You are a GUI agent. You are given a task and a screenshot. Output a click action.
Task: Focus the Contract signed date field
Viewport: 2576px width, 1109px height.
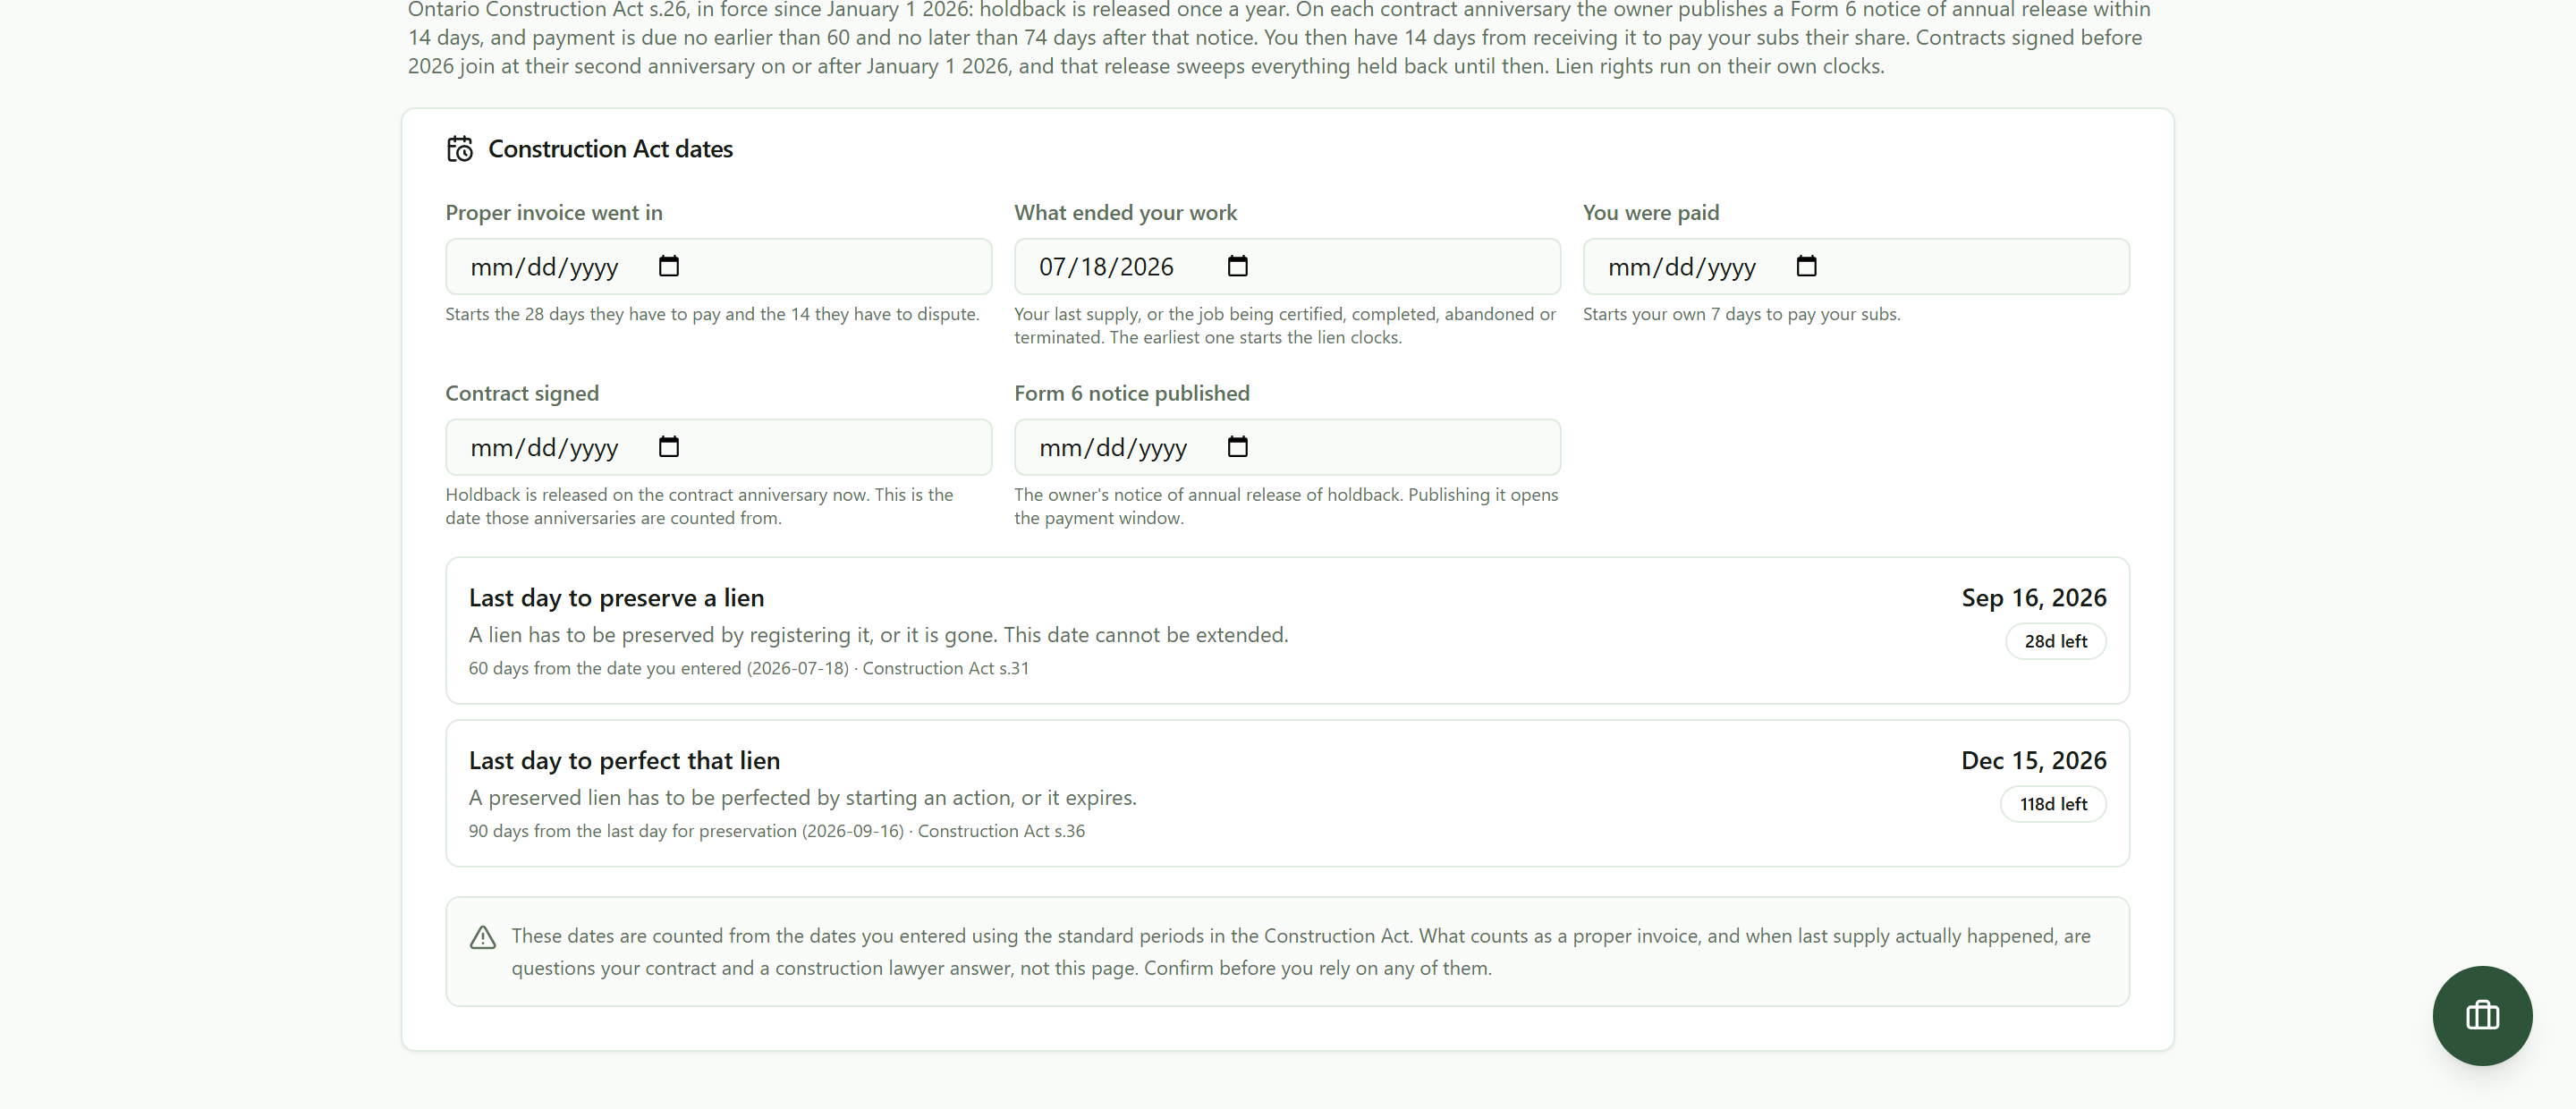pyautogui.click(x=718, y=447)
